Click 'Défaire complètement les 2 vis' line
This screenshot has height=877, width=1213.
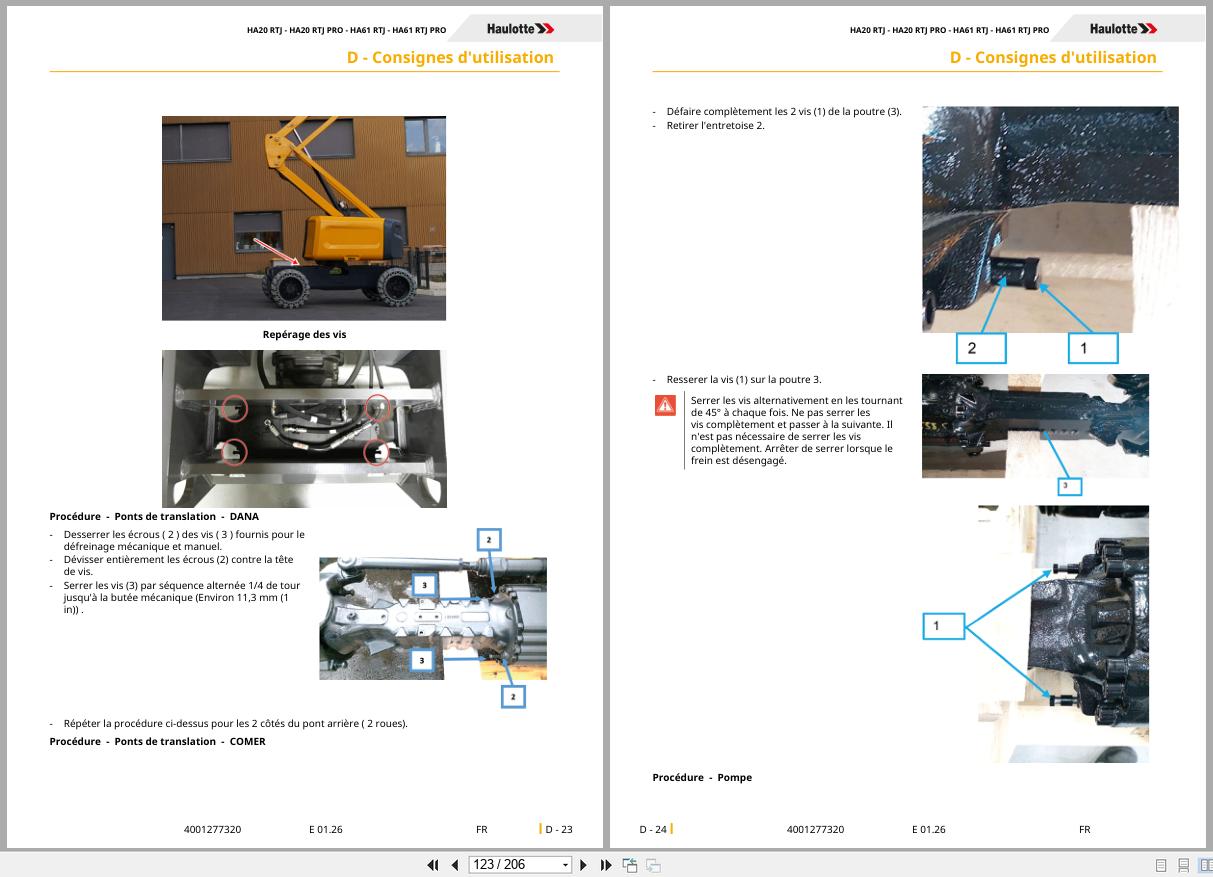pos(783,111)
